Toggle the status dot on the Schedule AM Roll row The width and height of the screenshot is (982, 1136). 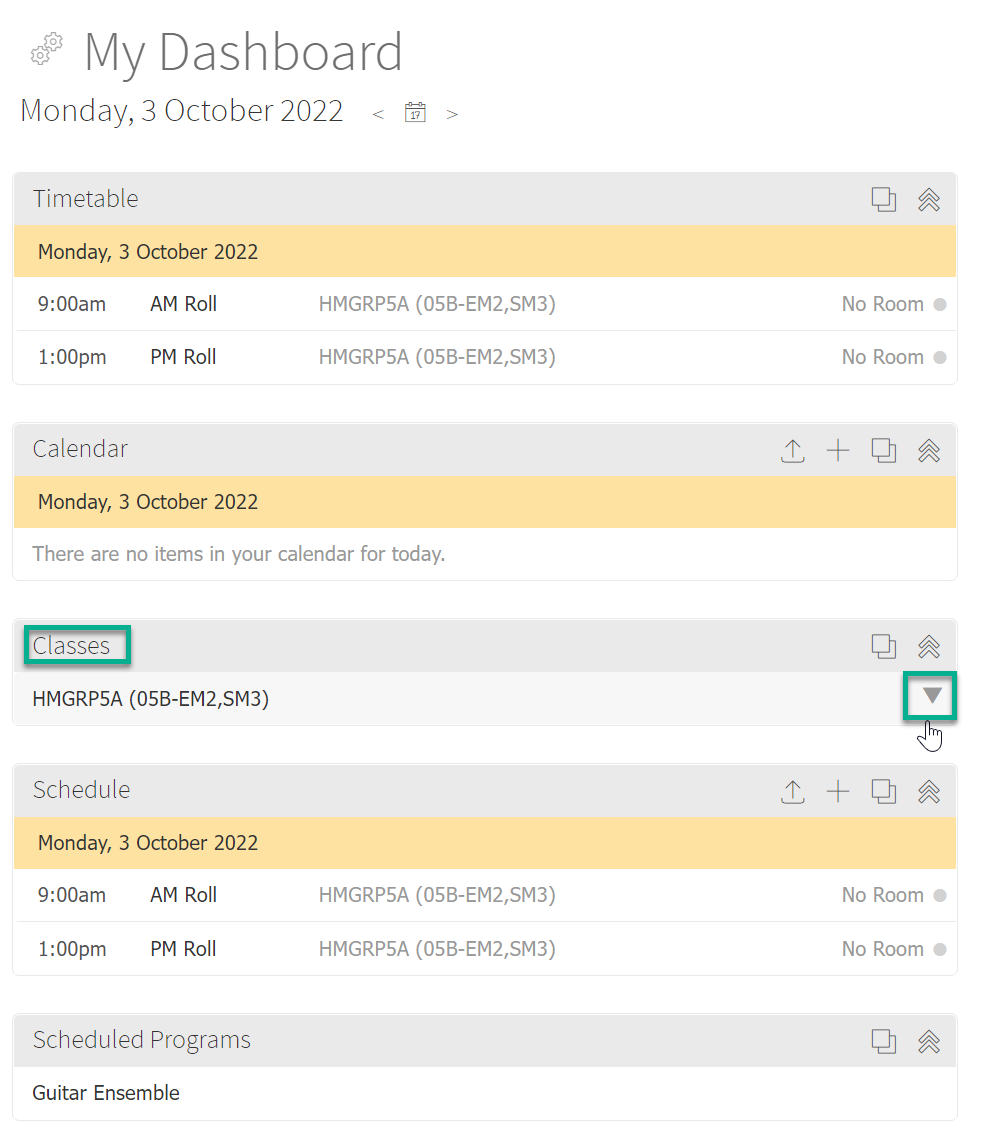tap(941, 895)
